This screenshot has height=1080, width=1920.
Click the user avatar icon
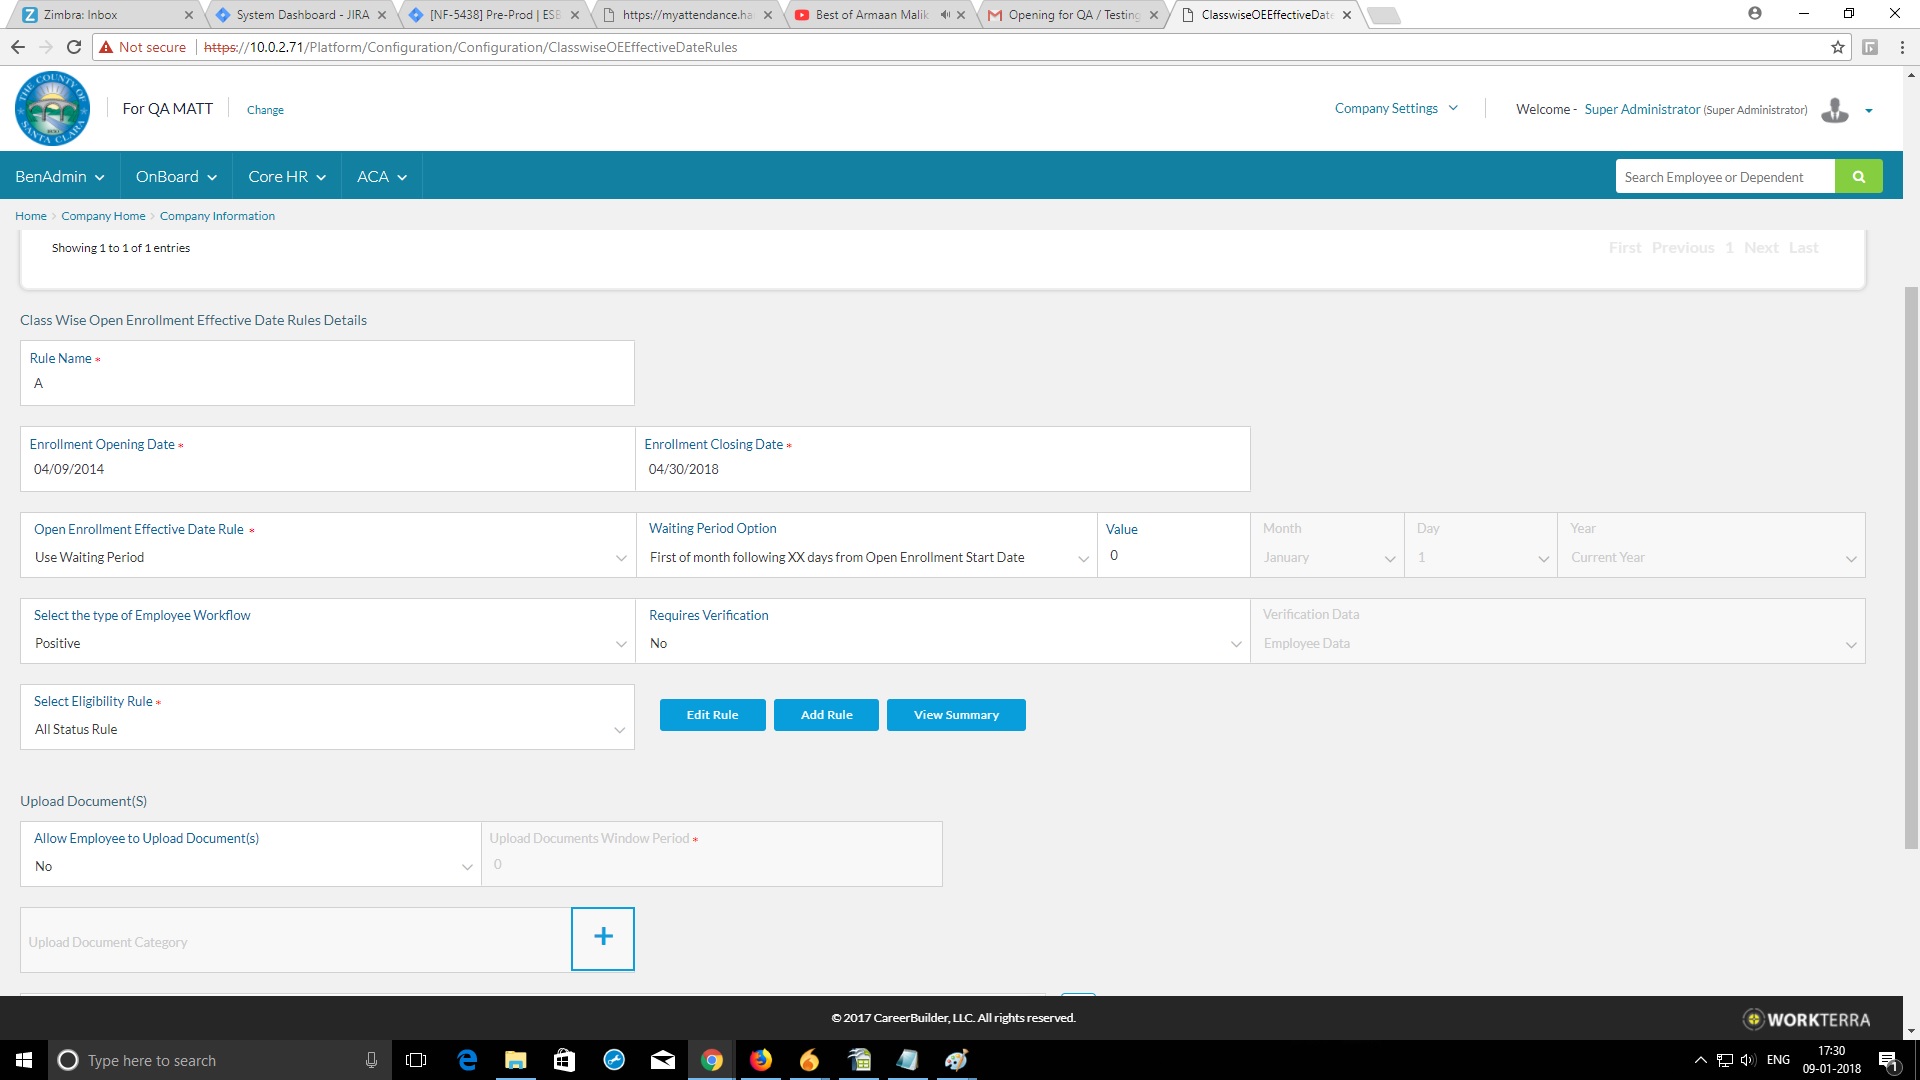[1835, 110]
